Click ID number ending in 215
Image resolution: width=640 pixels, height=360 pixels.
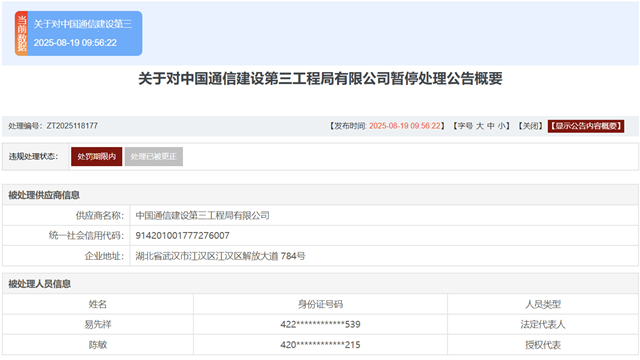point(320,345)
